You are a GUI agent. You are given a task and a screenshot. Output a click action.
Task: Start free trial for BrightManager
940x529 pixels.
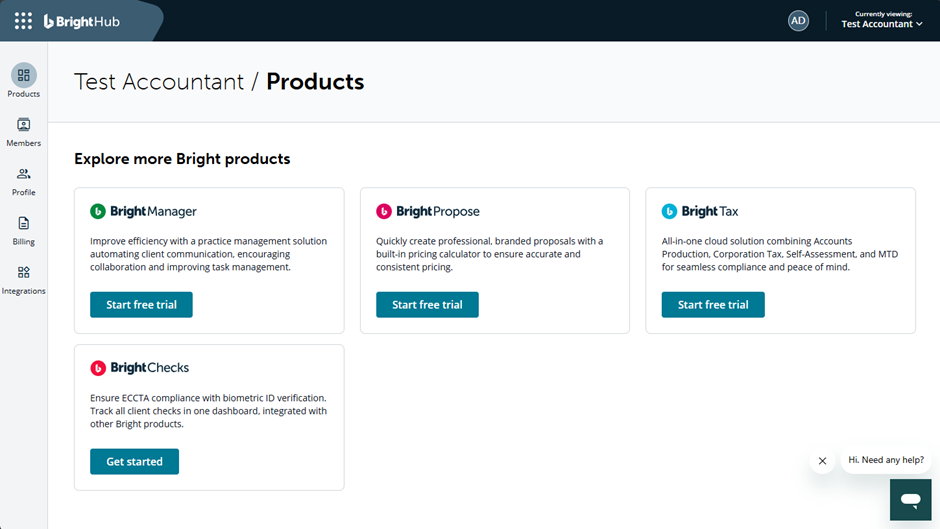pos(141,305)
